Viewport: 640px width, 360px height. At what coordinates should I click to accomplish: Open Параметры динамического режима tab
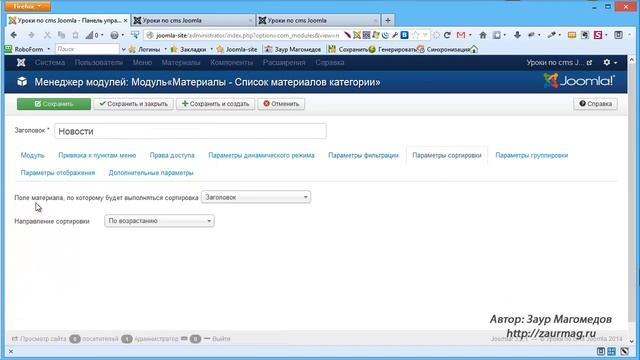261,155
